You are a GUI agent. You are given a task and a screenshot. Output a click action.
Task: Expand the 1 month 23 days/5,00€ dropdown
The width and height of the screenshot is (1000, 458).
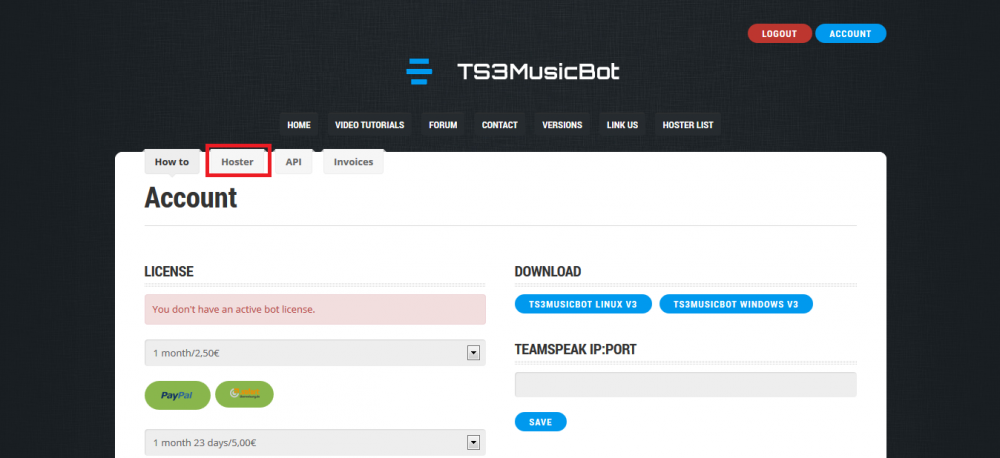315,442
